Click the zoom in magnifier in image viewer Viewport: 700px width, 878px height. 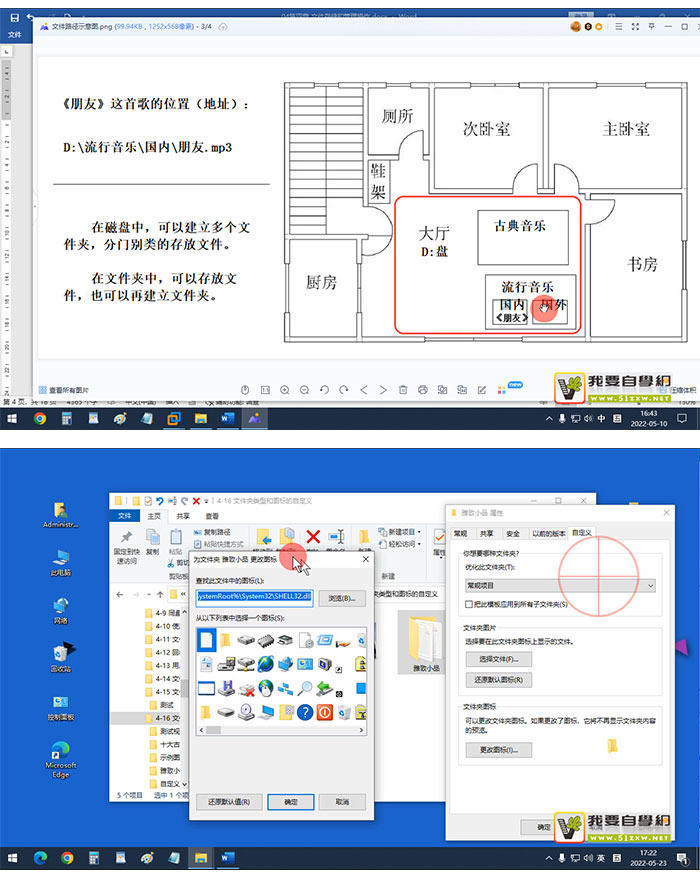click(x=284, y=390)
